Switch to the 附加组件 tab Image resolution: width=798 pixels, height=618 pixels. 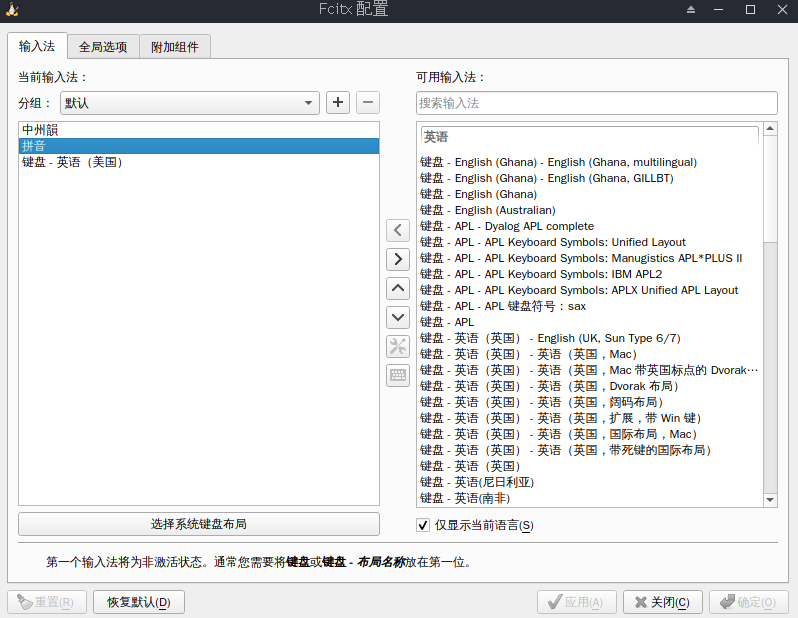(175, 47)
